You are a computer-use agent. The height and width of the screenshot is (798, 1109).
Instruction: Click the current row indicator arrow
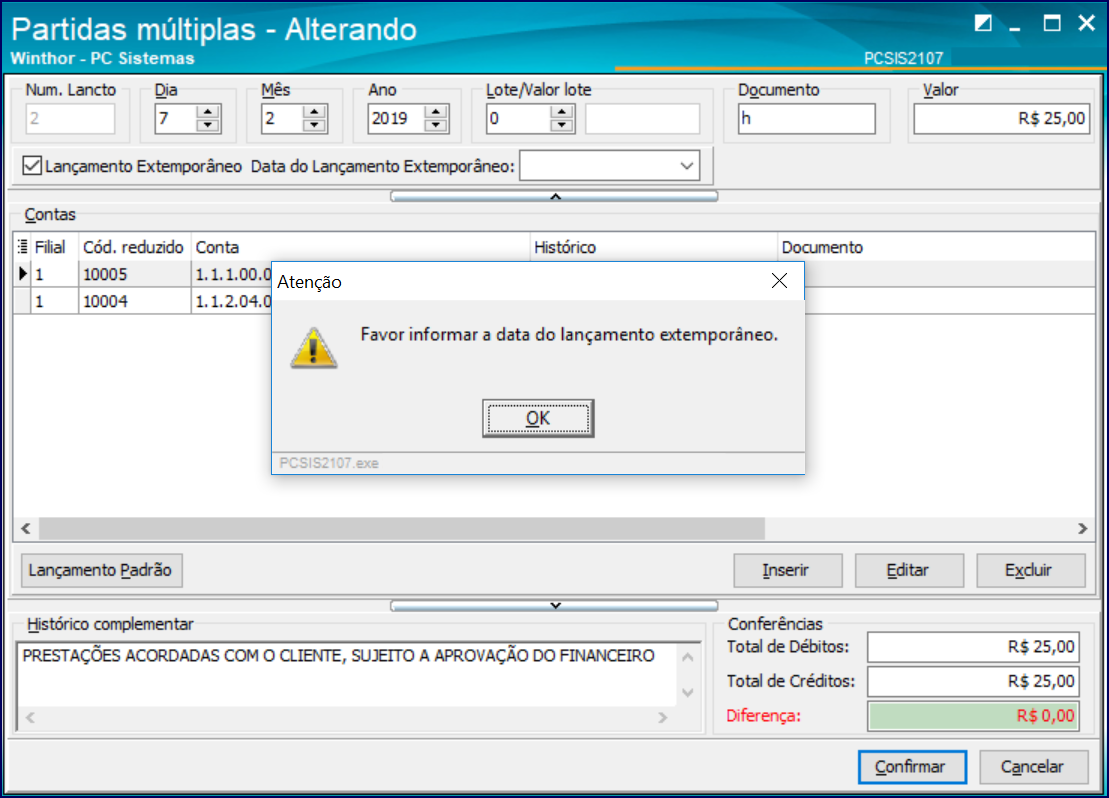click(x=23, y=273)
